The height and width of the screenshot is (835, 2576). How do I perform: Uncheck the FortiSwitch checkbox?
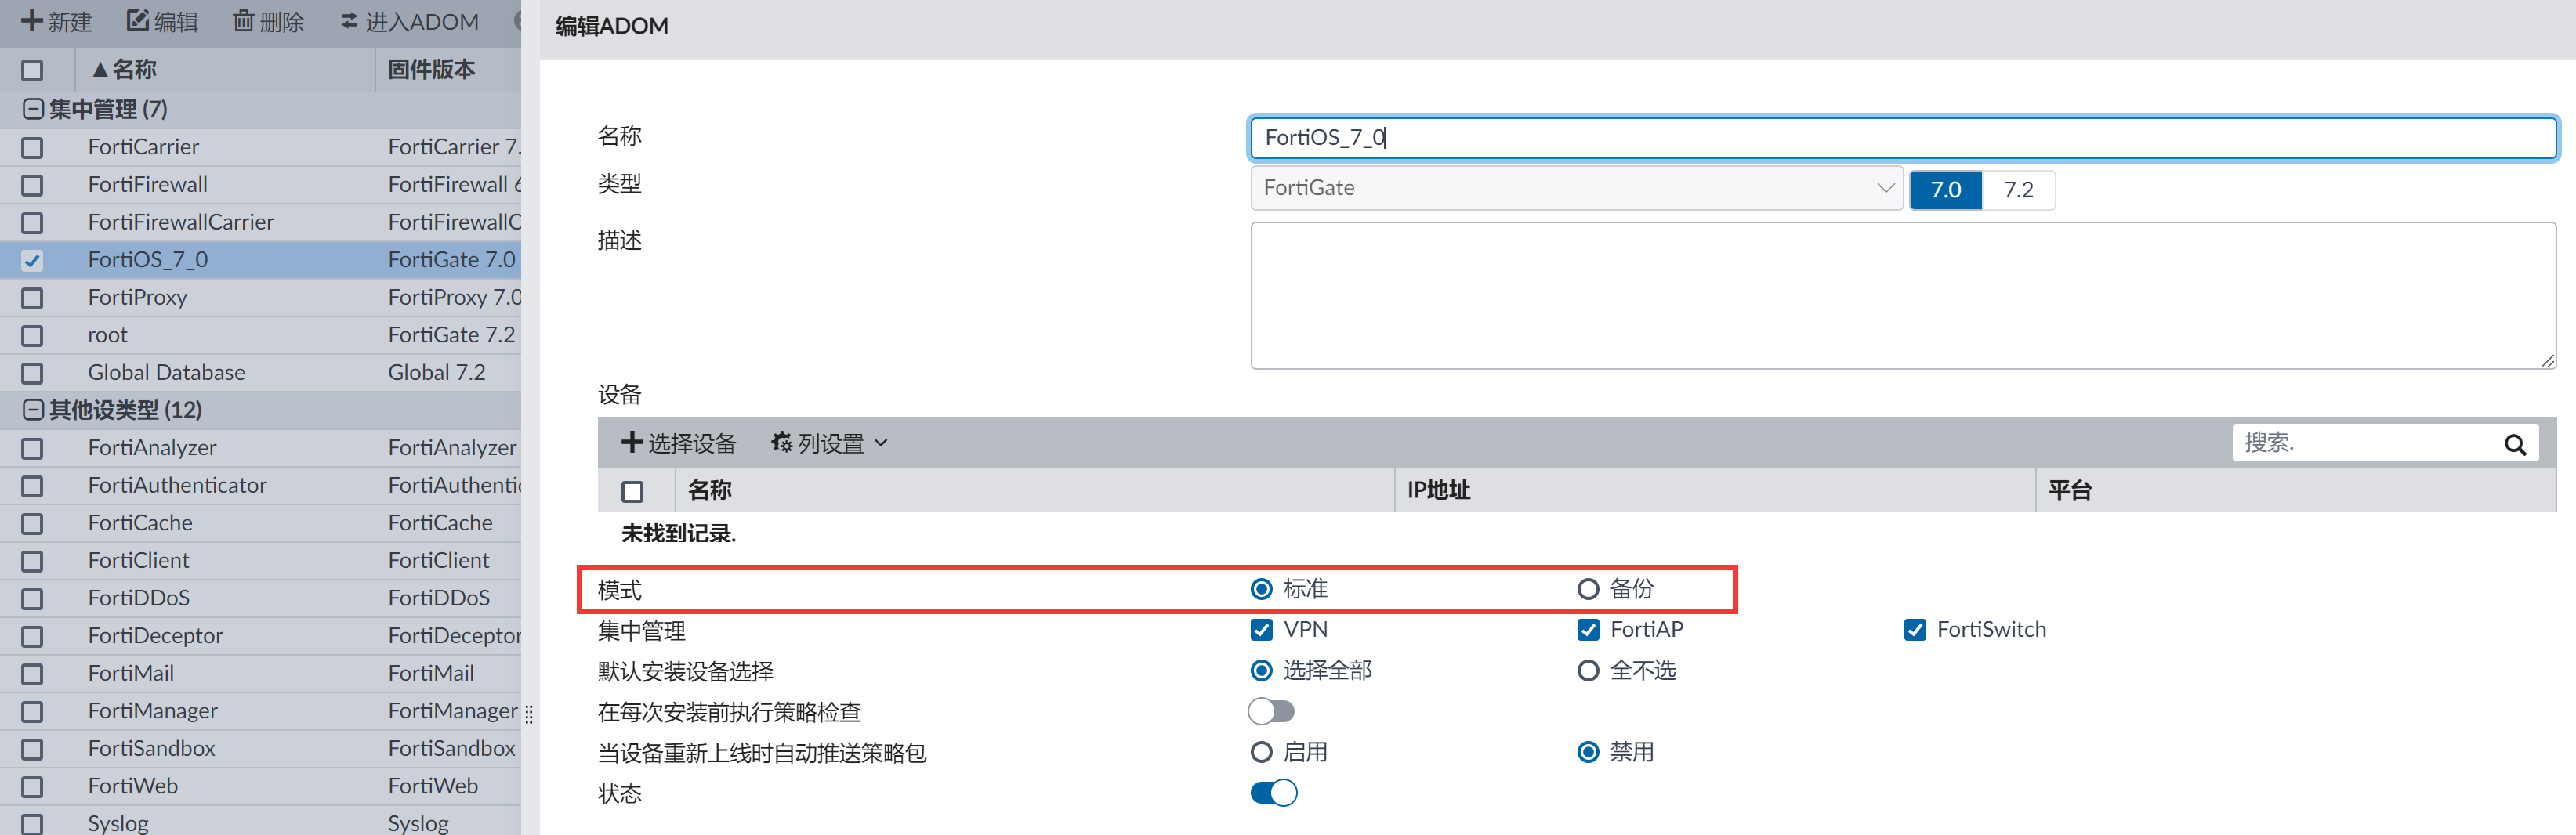point(1915,630)
